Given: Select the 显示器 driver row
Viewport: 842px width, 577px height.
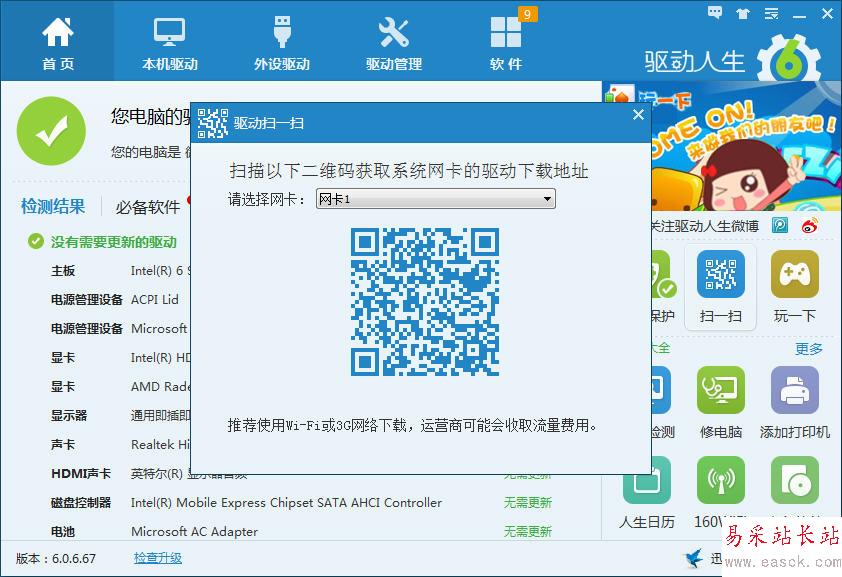Looking at the screenshot, I should tap(119, 416).
